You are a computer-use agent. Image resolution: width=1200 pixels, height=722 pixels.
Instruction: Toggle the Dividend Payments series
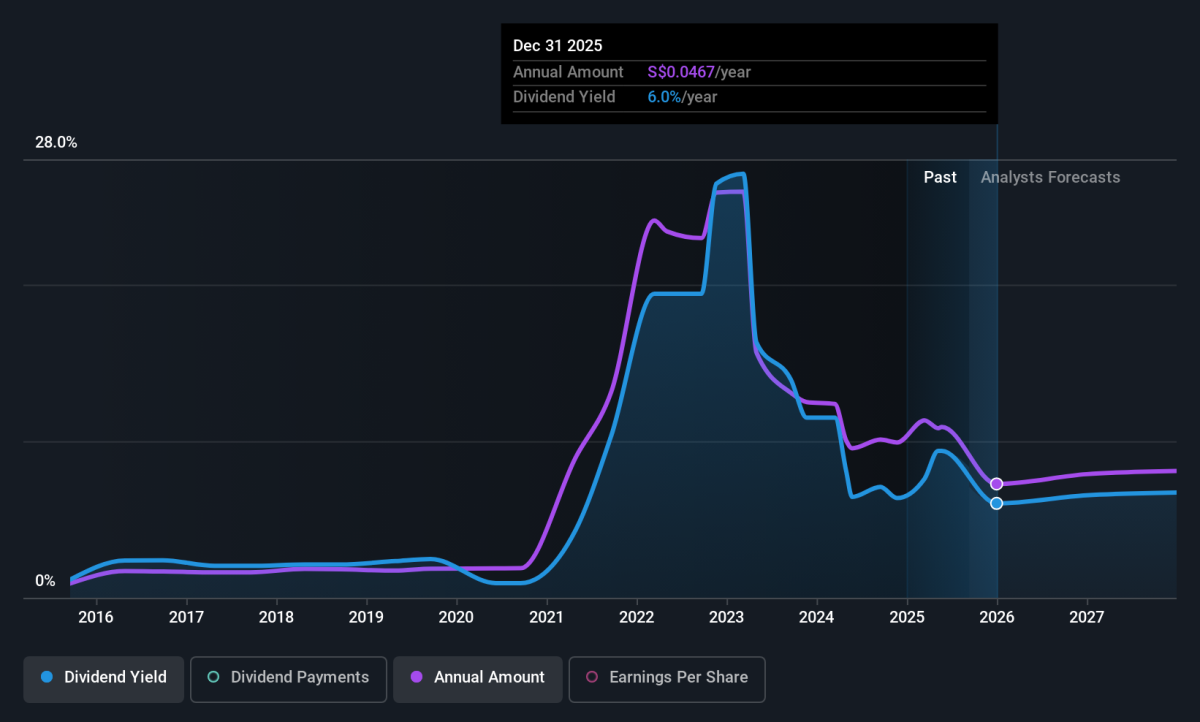point(288,678)
